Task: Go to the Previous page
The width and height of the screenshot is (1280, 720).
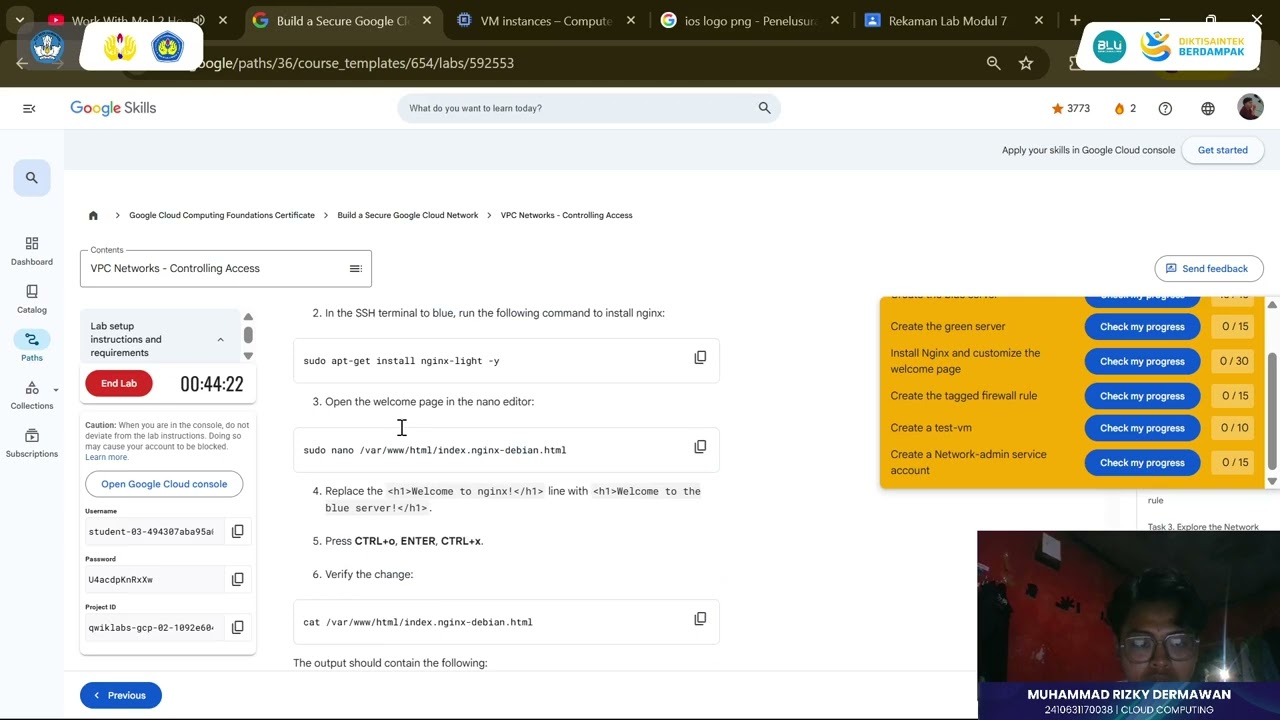Action: 120,695
